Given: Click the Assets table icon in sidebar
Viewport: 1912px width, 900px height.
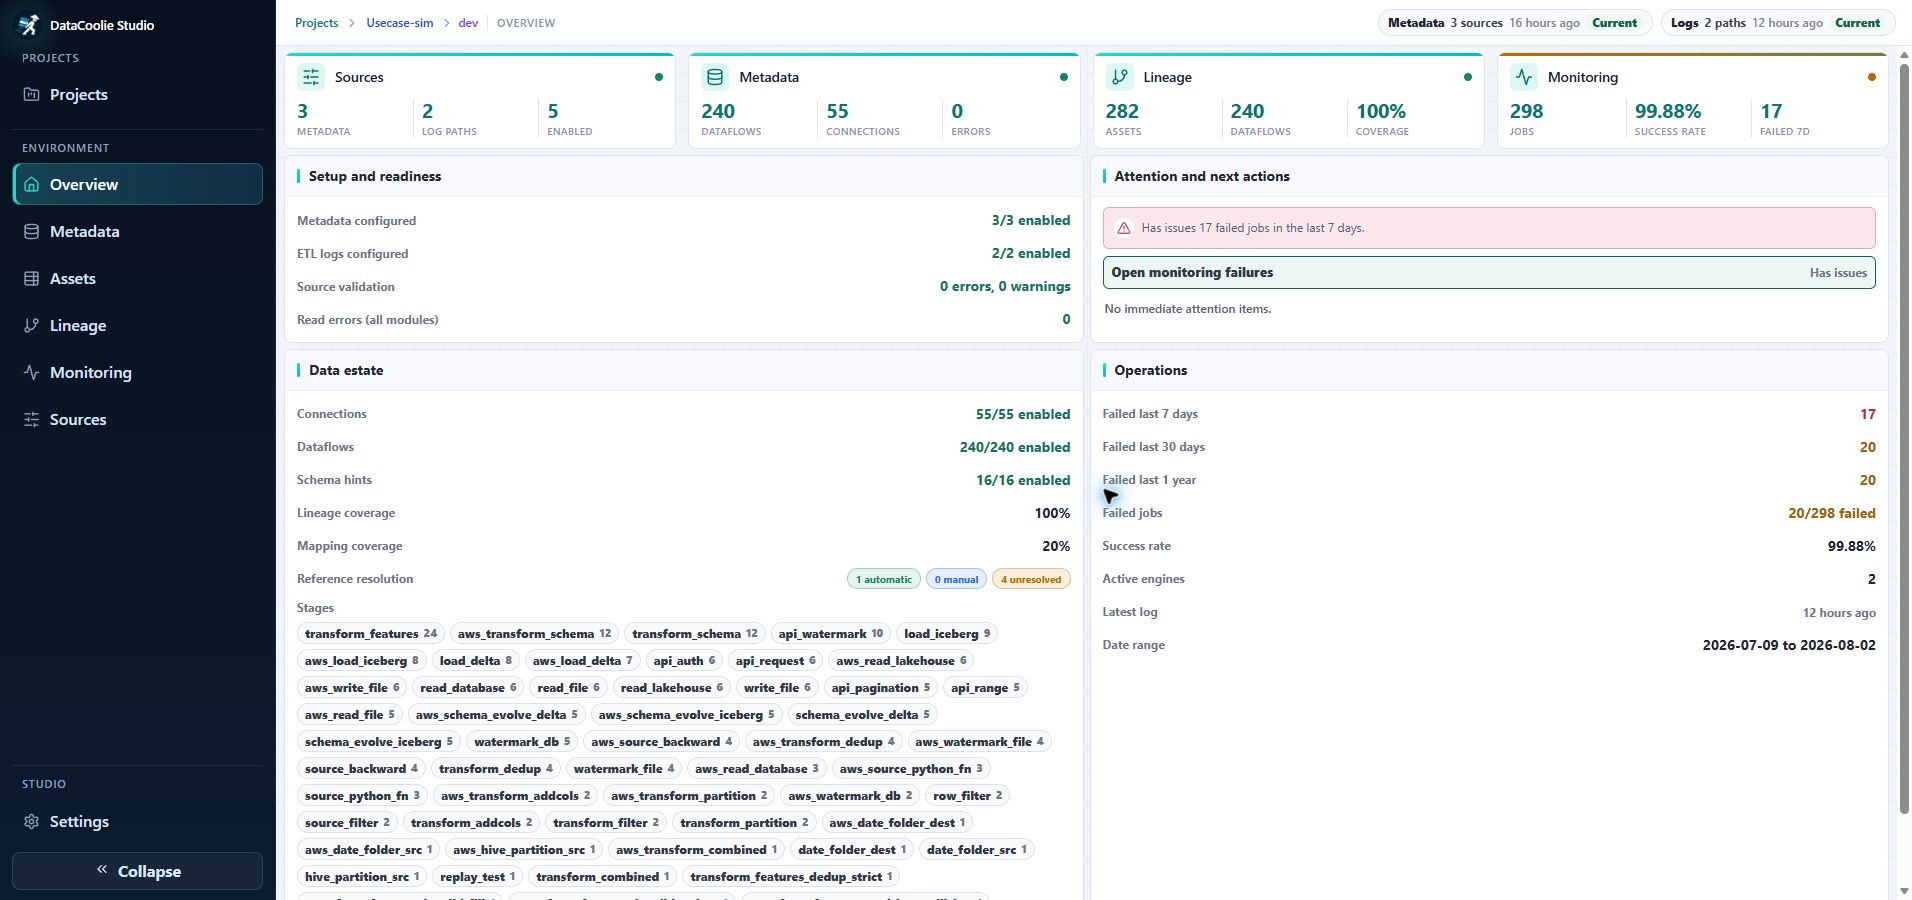Looking at the screenshot, I should tap(31, 279).
